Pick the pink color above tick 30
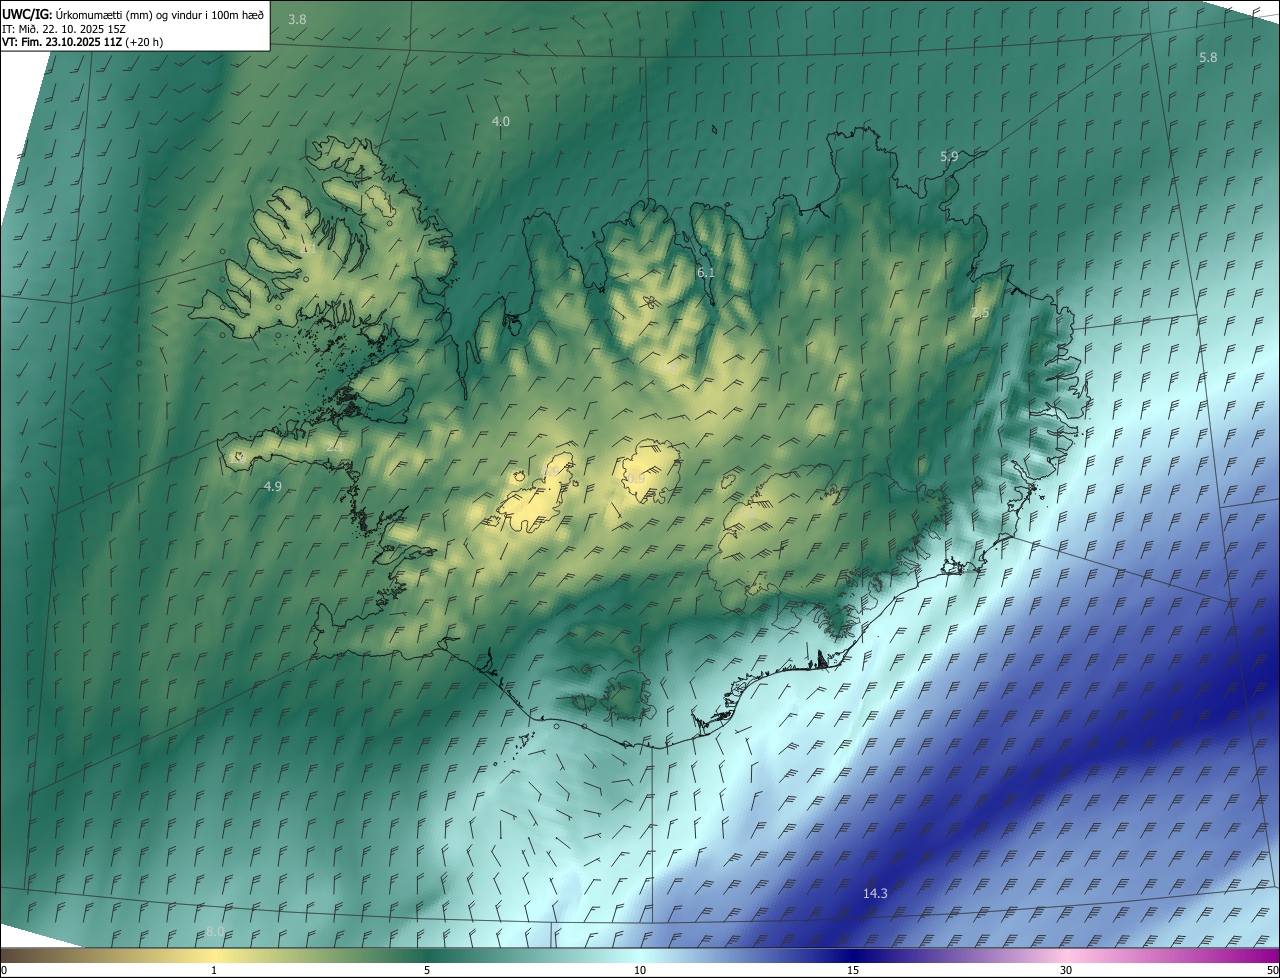This screenshot has width=1280, height=978. pos(1066,955)
